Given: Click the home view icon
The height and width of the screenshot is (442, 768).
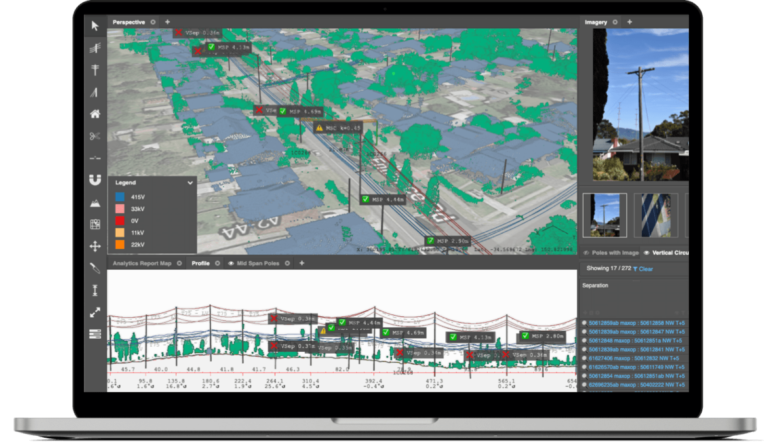Looking at the screenshot, I should coord(95,114).
